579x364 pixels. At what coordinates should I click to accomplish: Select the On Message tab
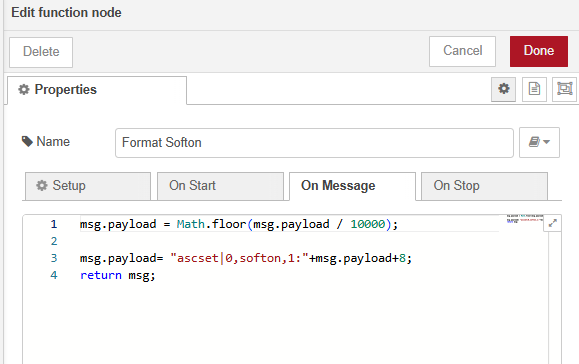pyautogui.click(x=352, y=186)
